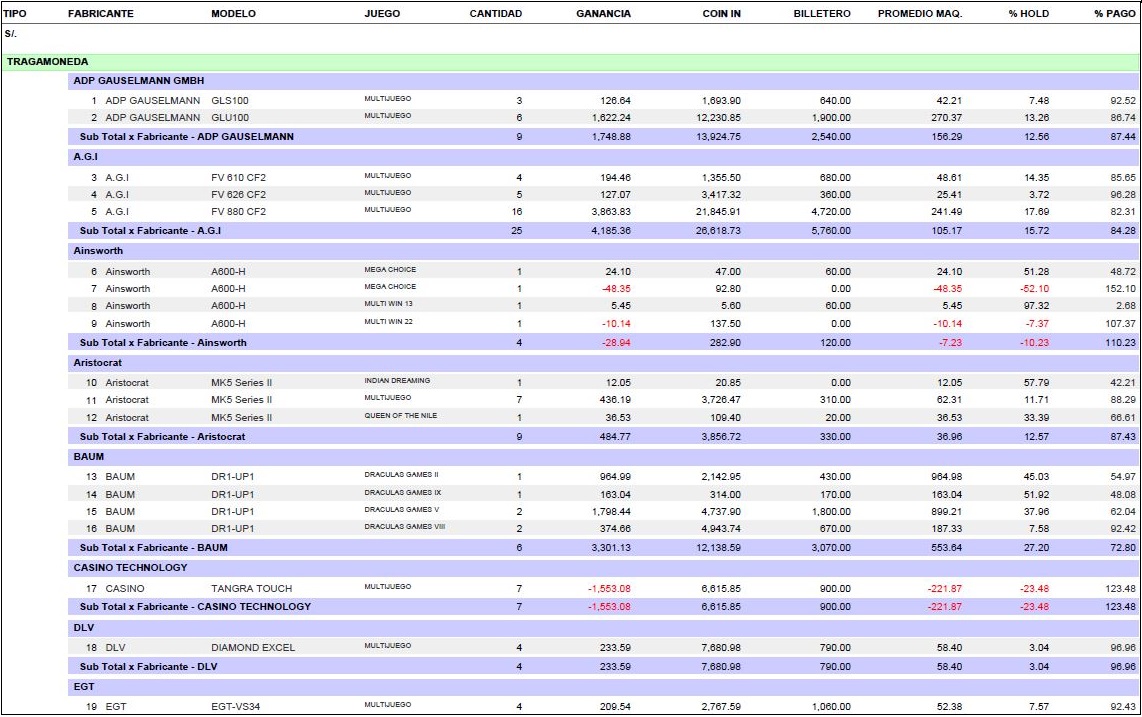Viewport: 1142px width, 717px height.
Task: Click model GLU100 cell
Action: 230,117
